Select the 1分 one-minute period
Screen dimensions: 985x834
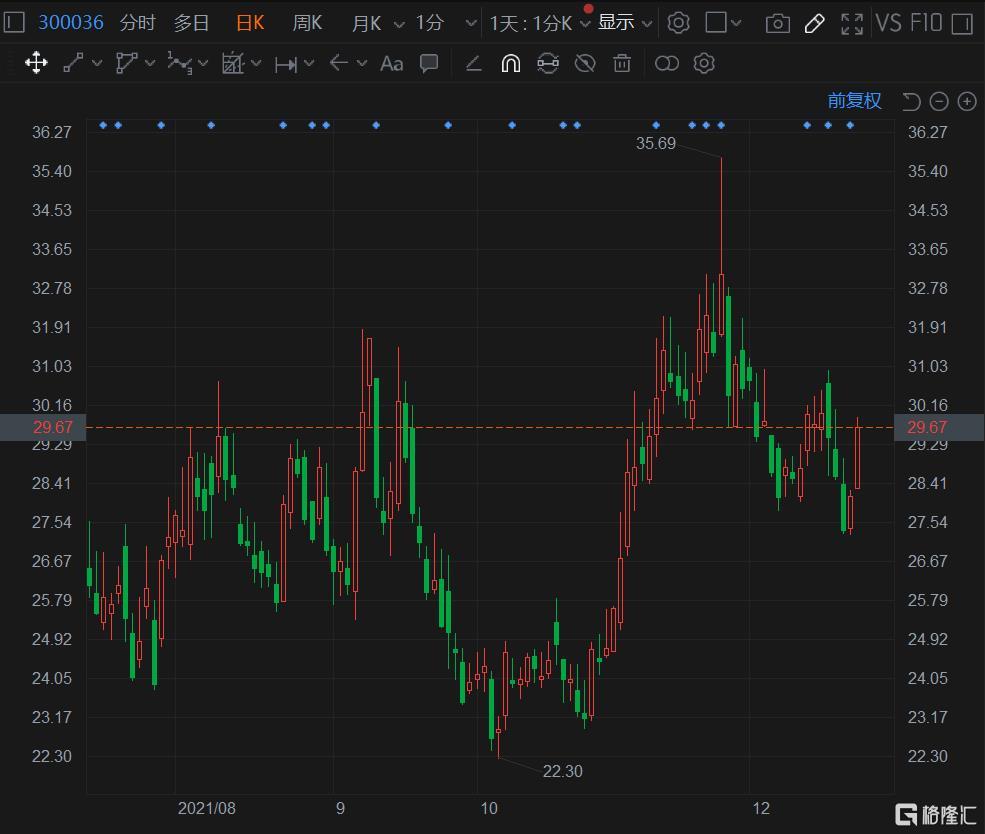coord(430,23)
